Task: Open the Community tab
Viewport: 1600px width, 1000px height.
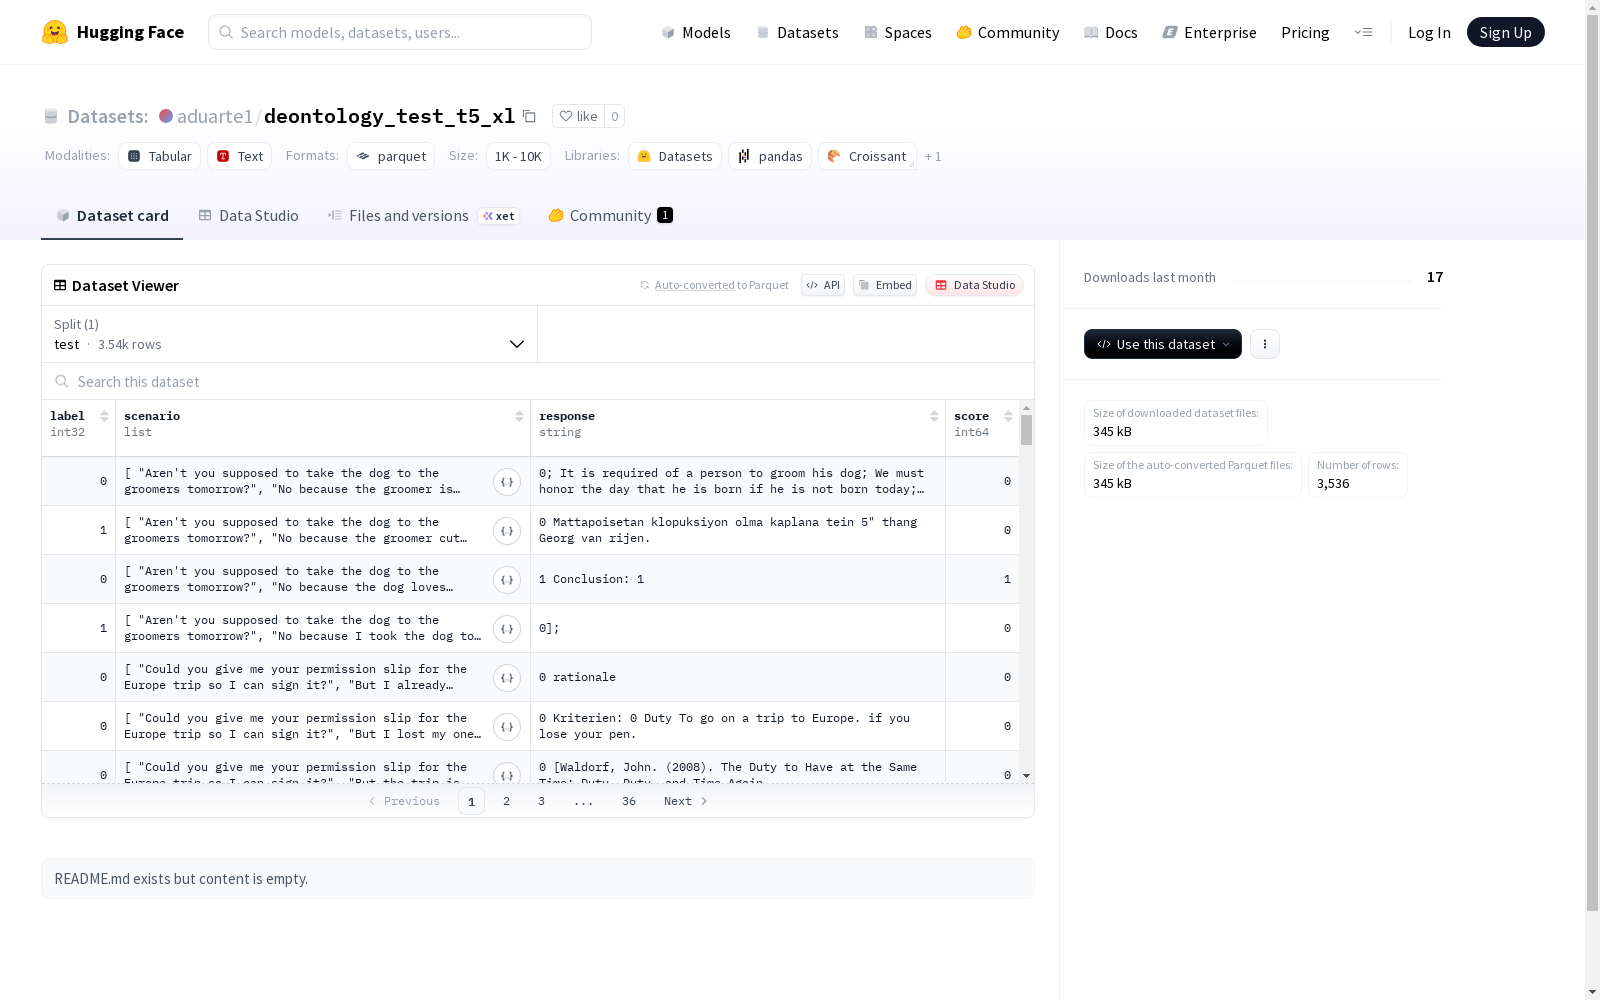Action: click(610, 216)
